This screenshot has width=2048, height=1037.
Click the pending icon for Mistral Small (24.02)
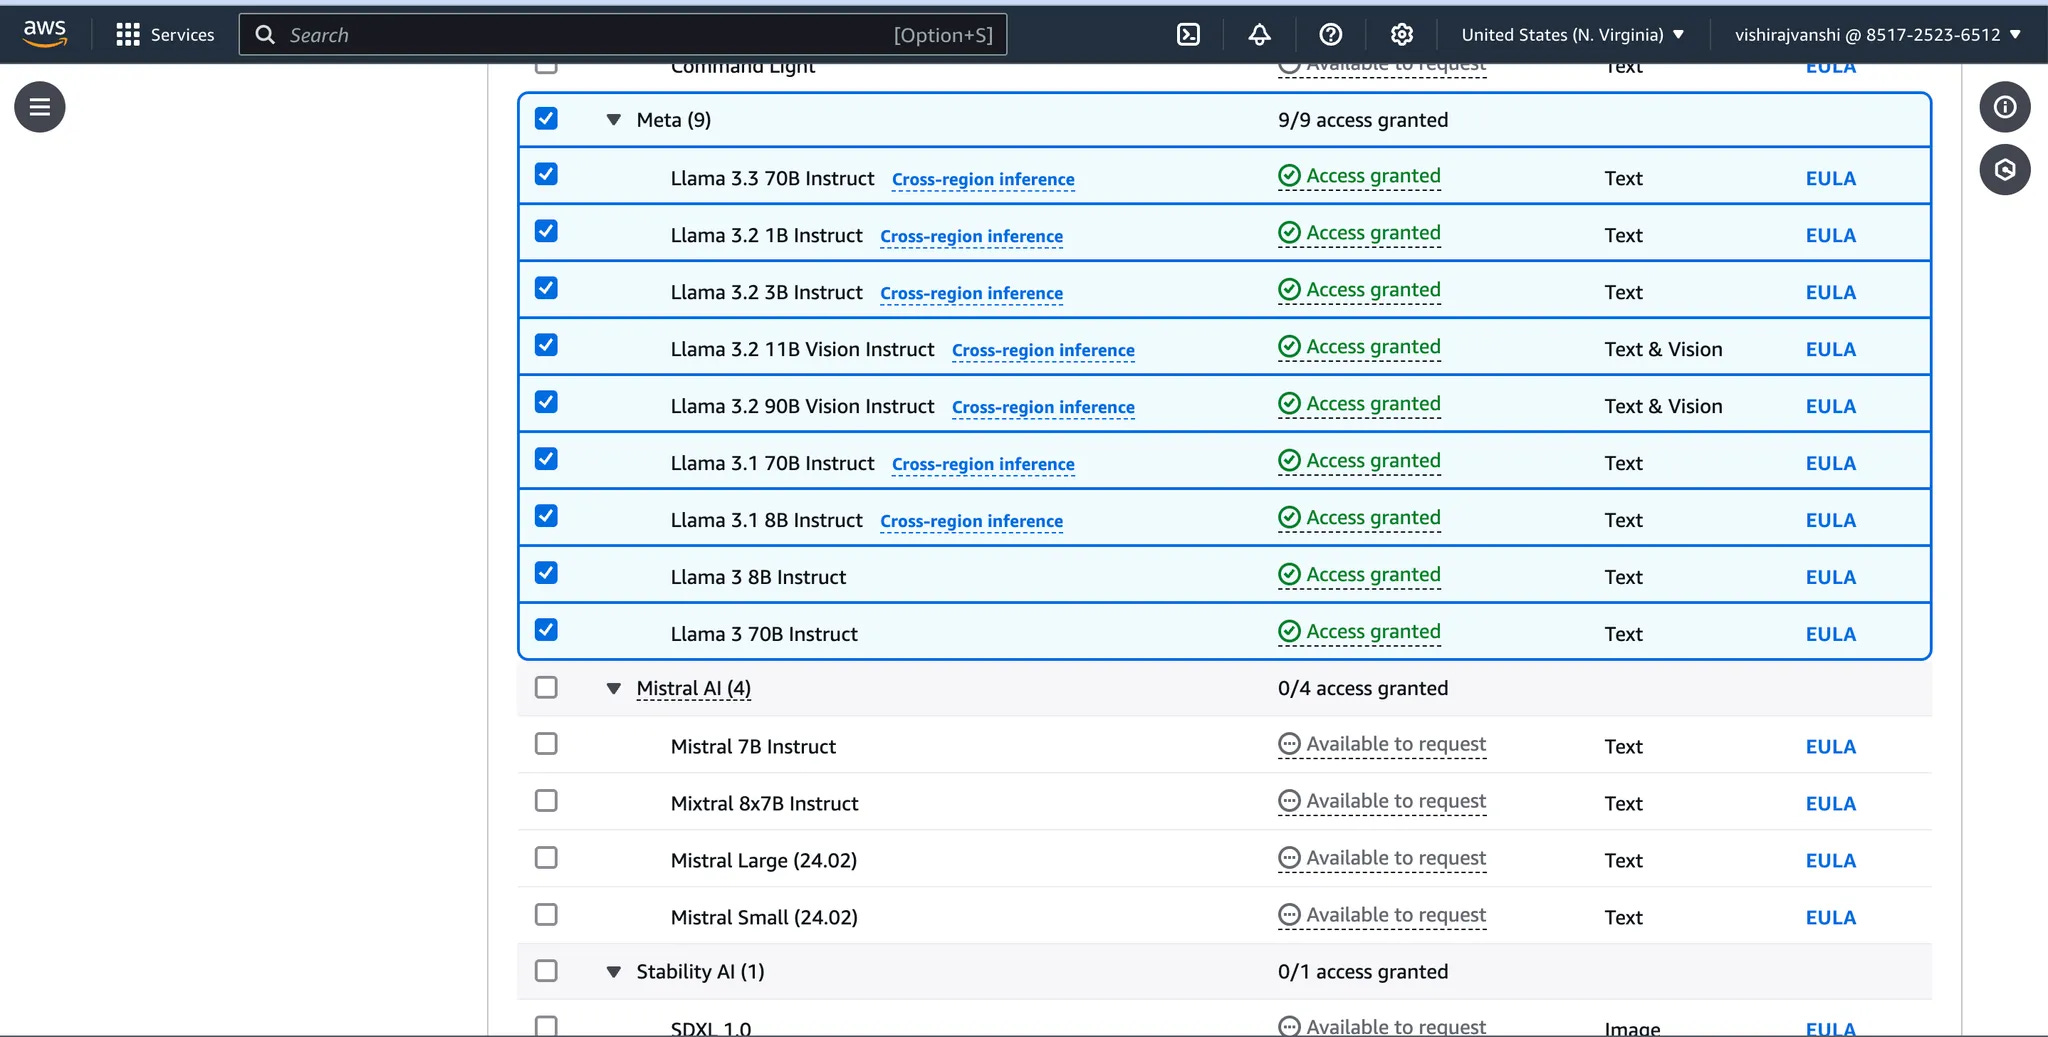click(x=1290, y=915)
